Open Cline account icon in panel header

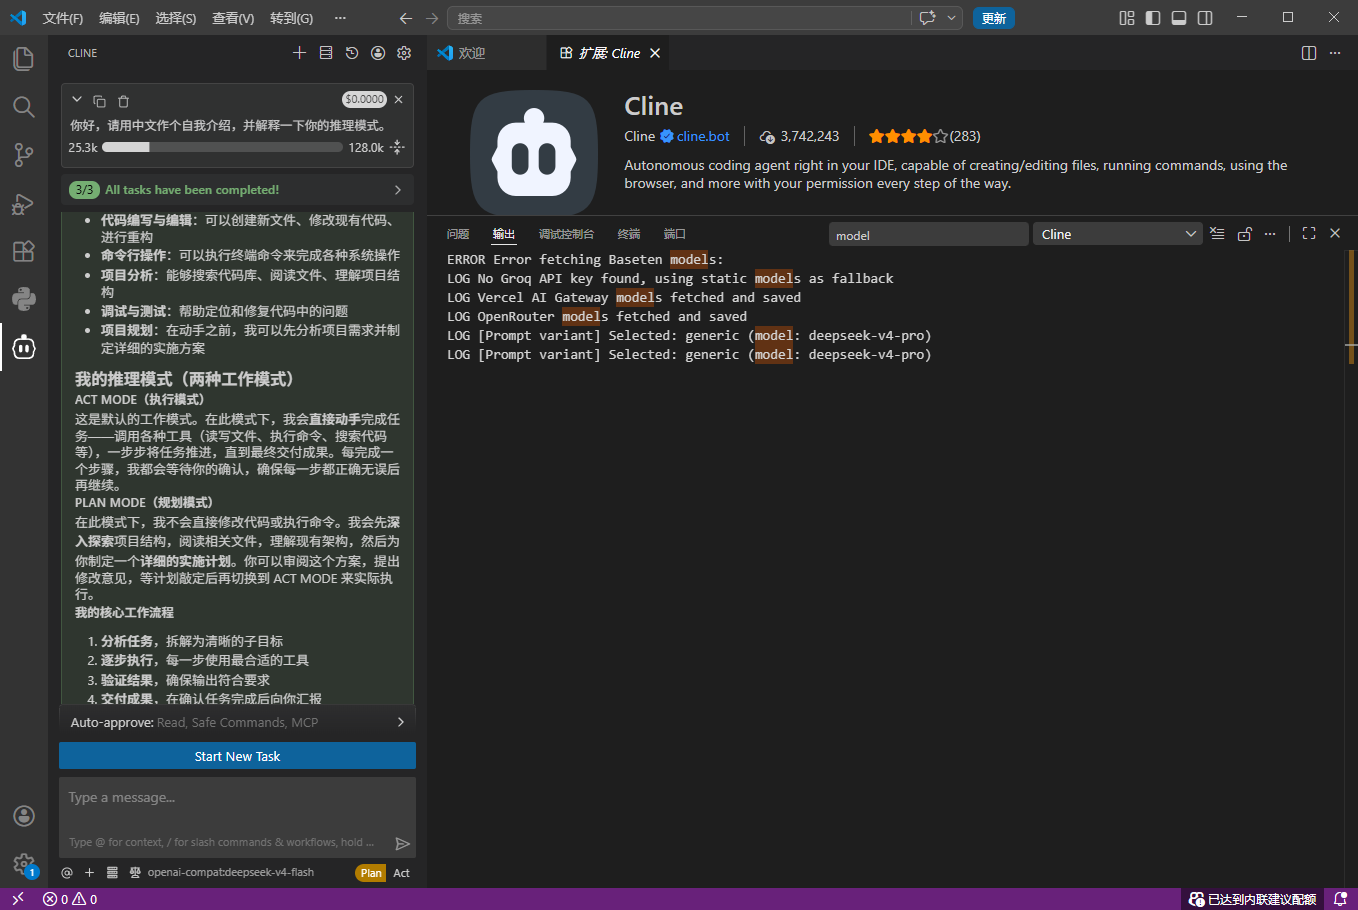pos(378,53)
